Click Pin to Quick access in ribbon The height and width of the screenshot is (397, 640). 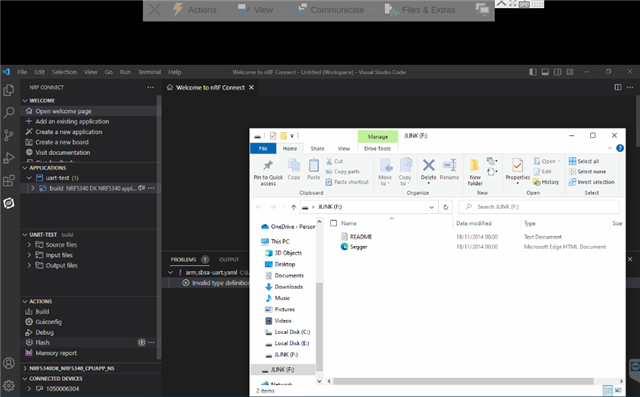click(x=268, y=172)
